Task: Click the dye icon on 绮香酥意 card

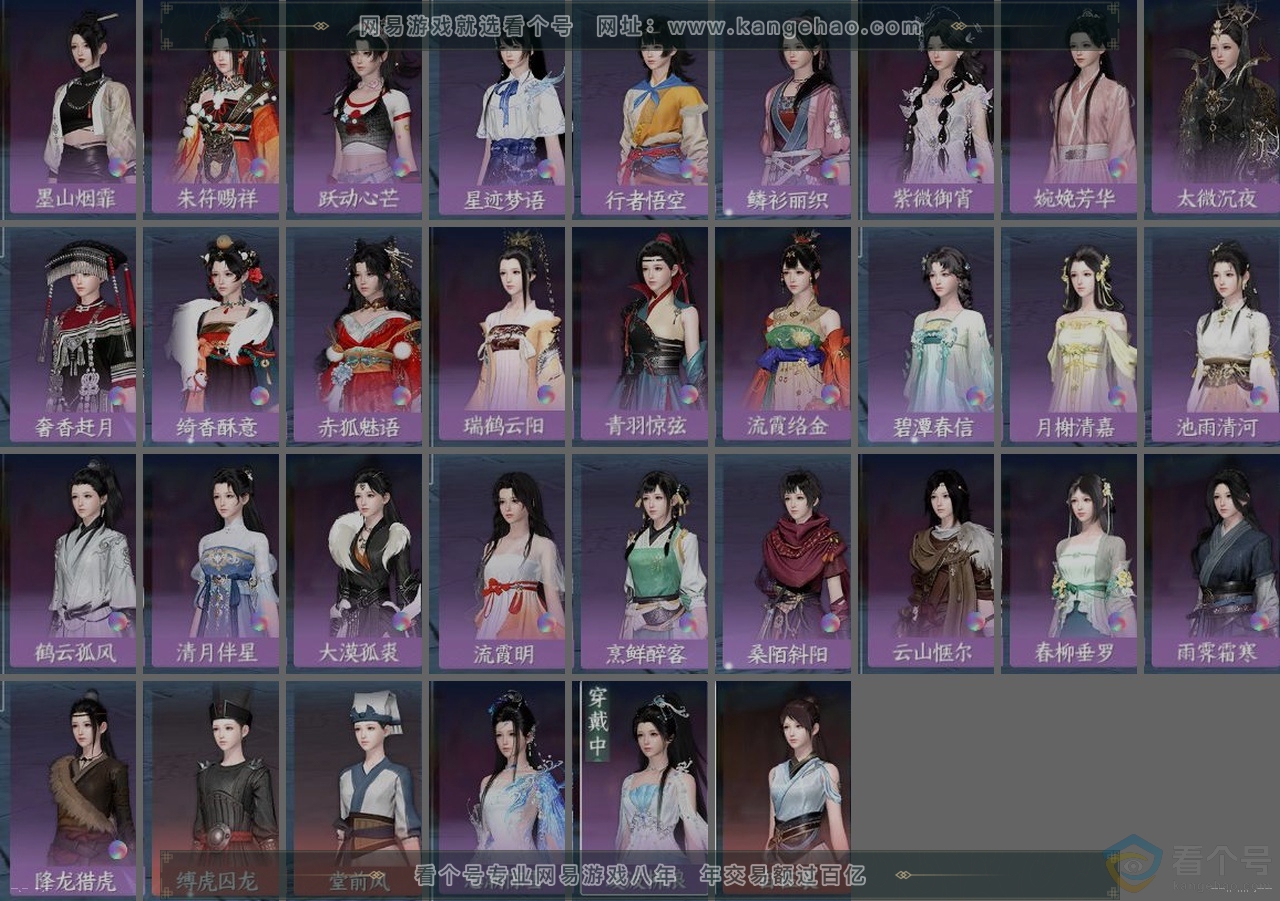Action: [x=259, y=396]
